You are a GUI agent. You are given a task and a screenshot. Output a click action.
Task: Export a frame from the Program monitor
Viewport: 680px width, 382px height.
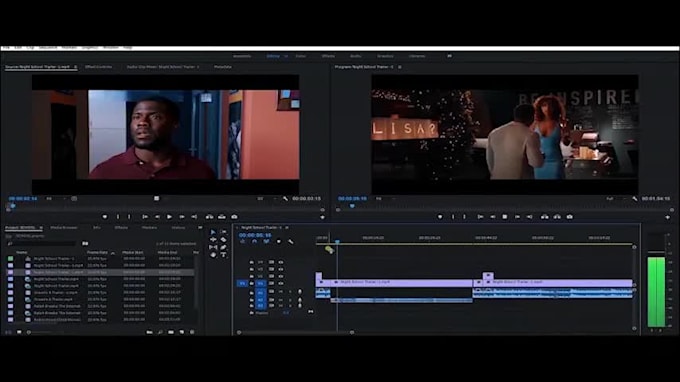point(569,217)
